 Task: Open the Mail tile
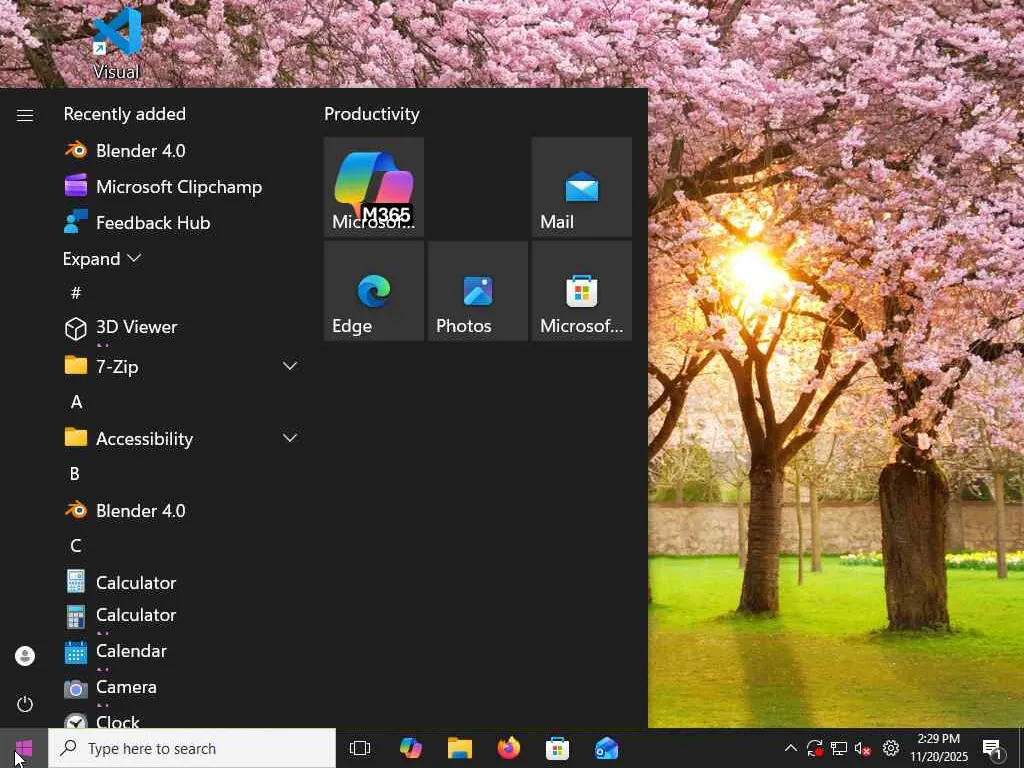582,187
